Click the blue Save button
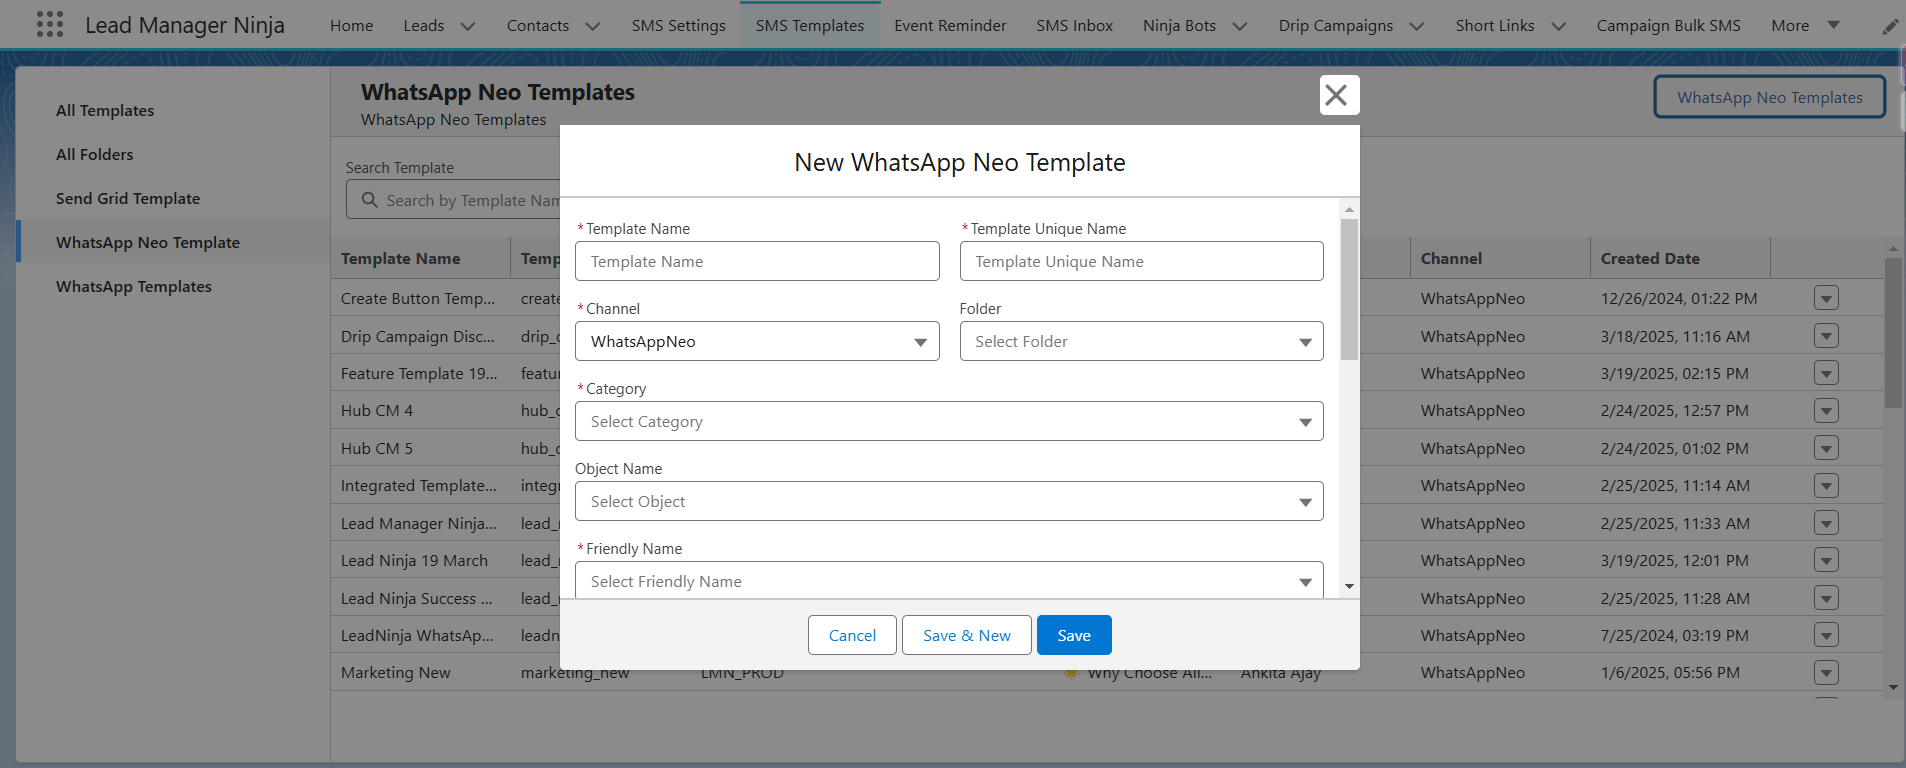This screenshot has height=768, width=1906. 1074,635
